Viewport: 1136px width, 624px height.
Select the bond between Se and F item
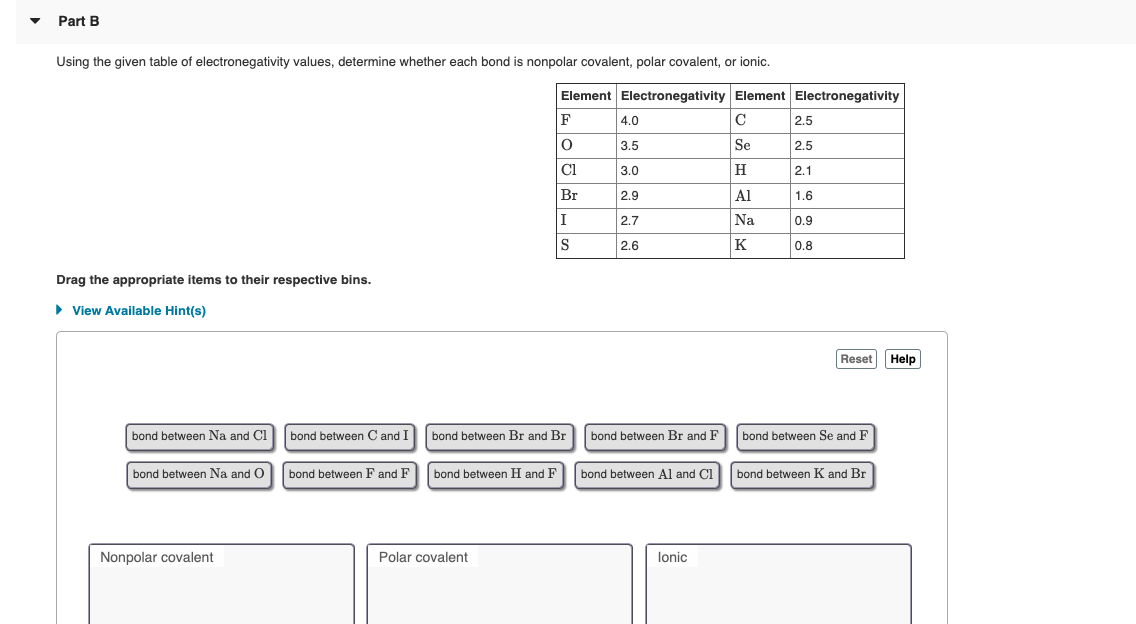point(805,436)
